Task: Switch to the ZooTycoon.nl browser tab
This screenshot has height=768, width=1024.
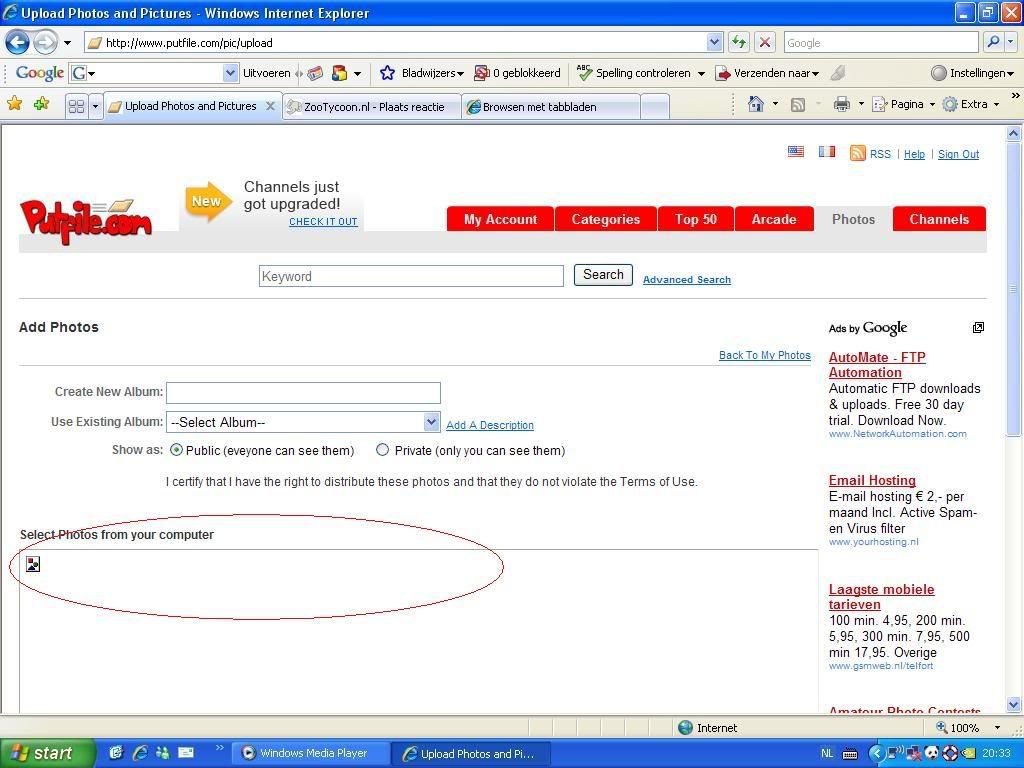Action: (373, 106)
